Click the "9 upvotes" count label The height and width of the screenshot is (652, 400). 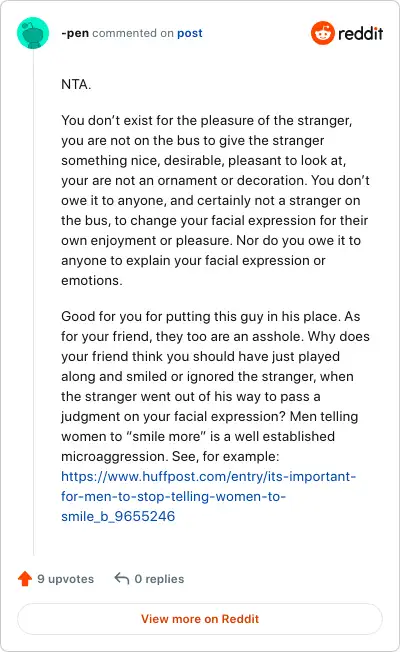point(66,579)
